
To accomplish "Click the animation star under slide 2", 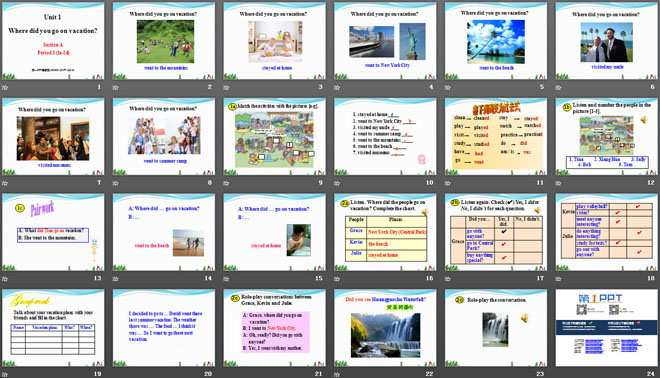I will (116, 88).
